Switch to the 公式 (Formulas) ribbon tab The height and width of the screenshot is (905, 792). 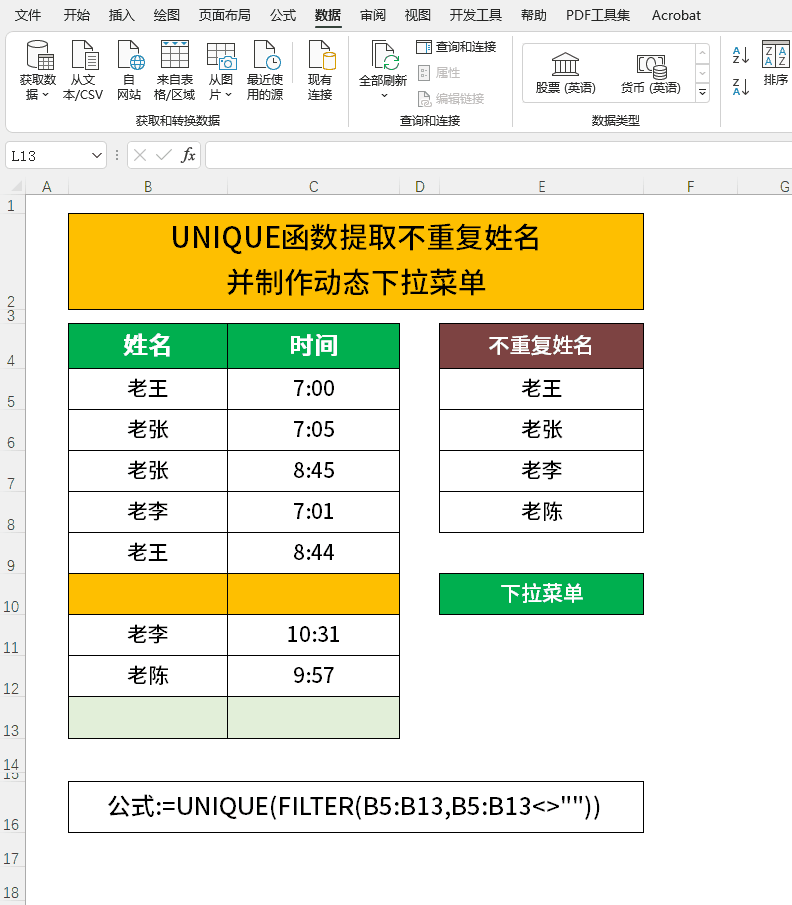283,15
